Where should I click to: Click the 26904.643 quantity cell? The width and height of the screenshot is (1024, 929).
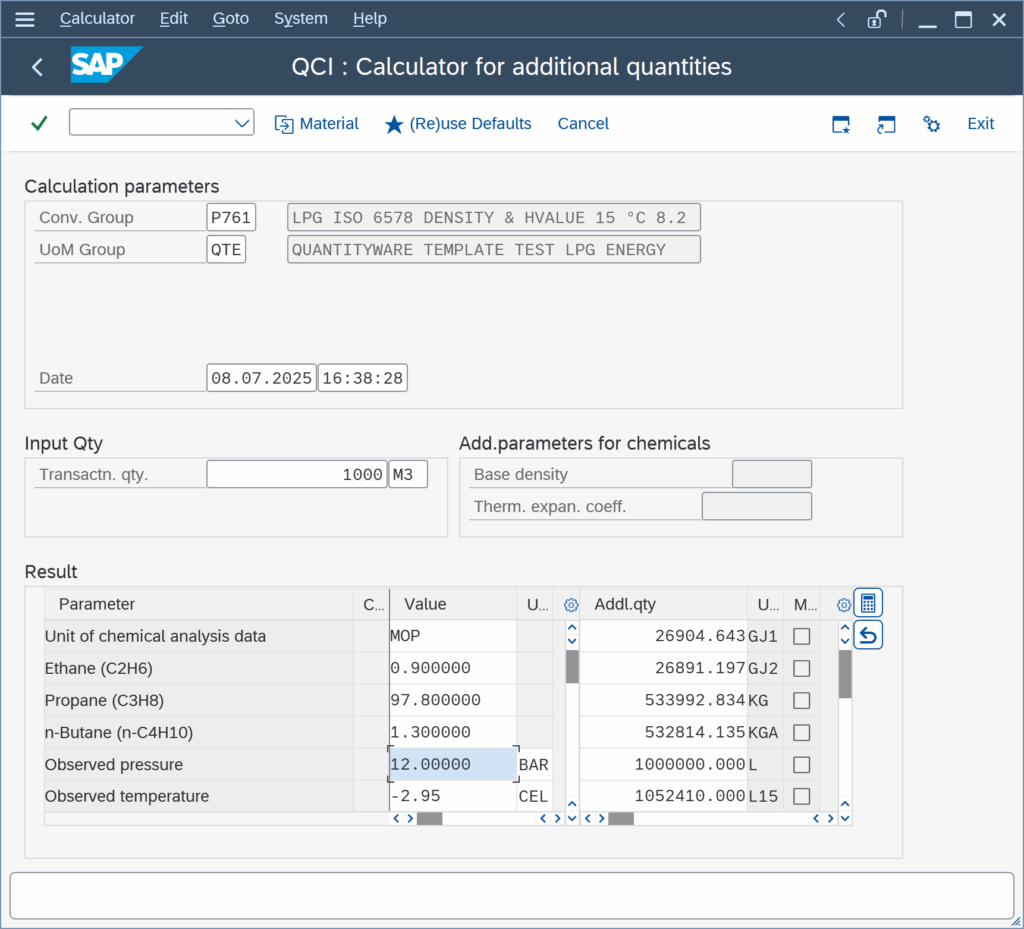point(664,637)
